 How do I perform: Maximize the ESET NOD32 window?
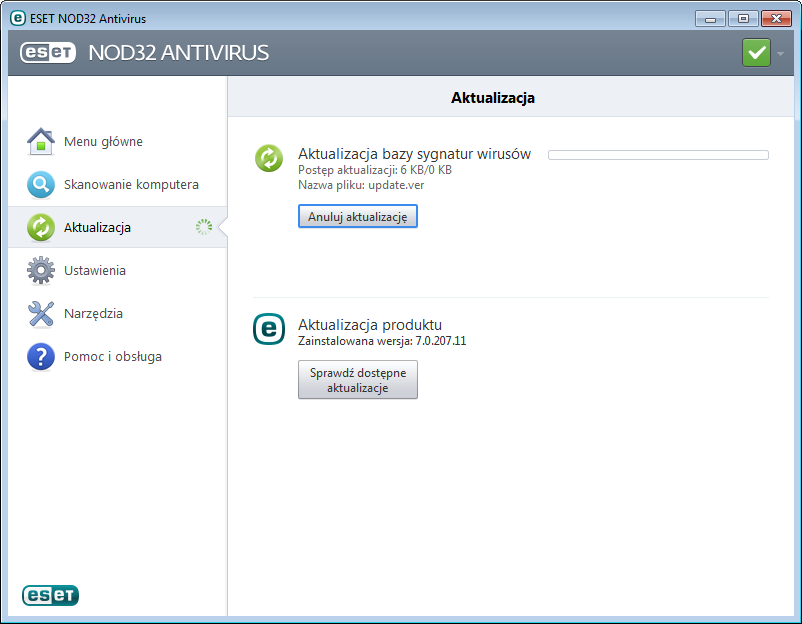pos(743,19)
